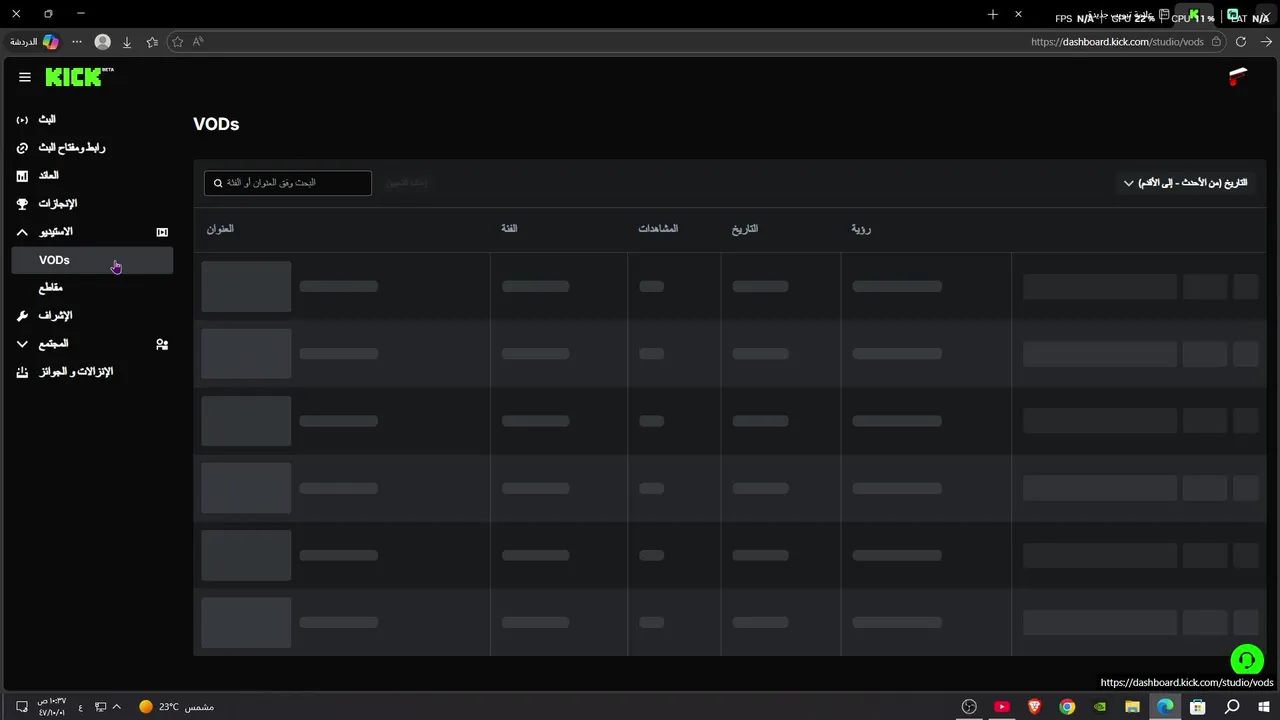
Task: Click the wrench icon beside الإشراف
Action: pyautogui.click(x=22, y=316)
